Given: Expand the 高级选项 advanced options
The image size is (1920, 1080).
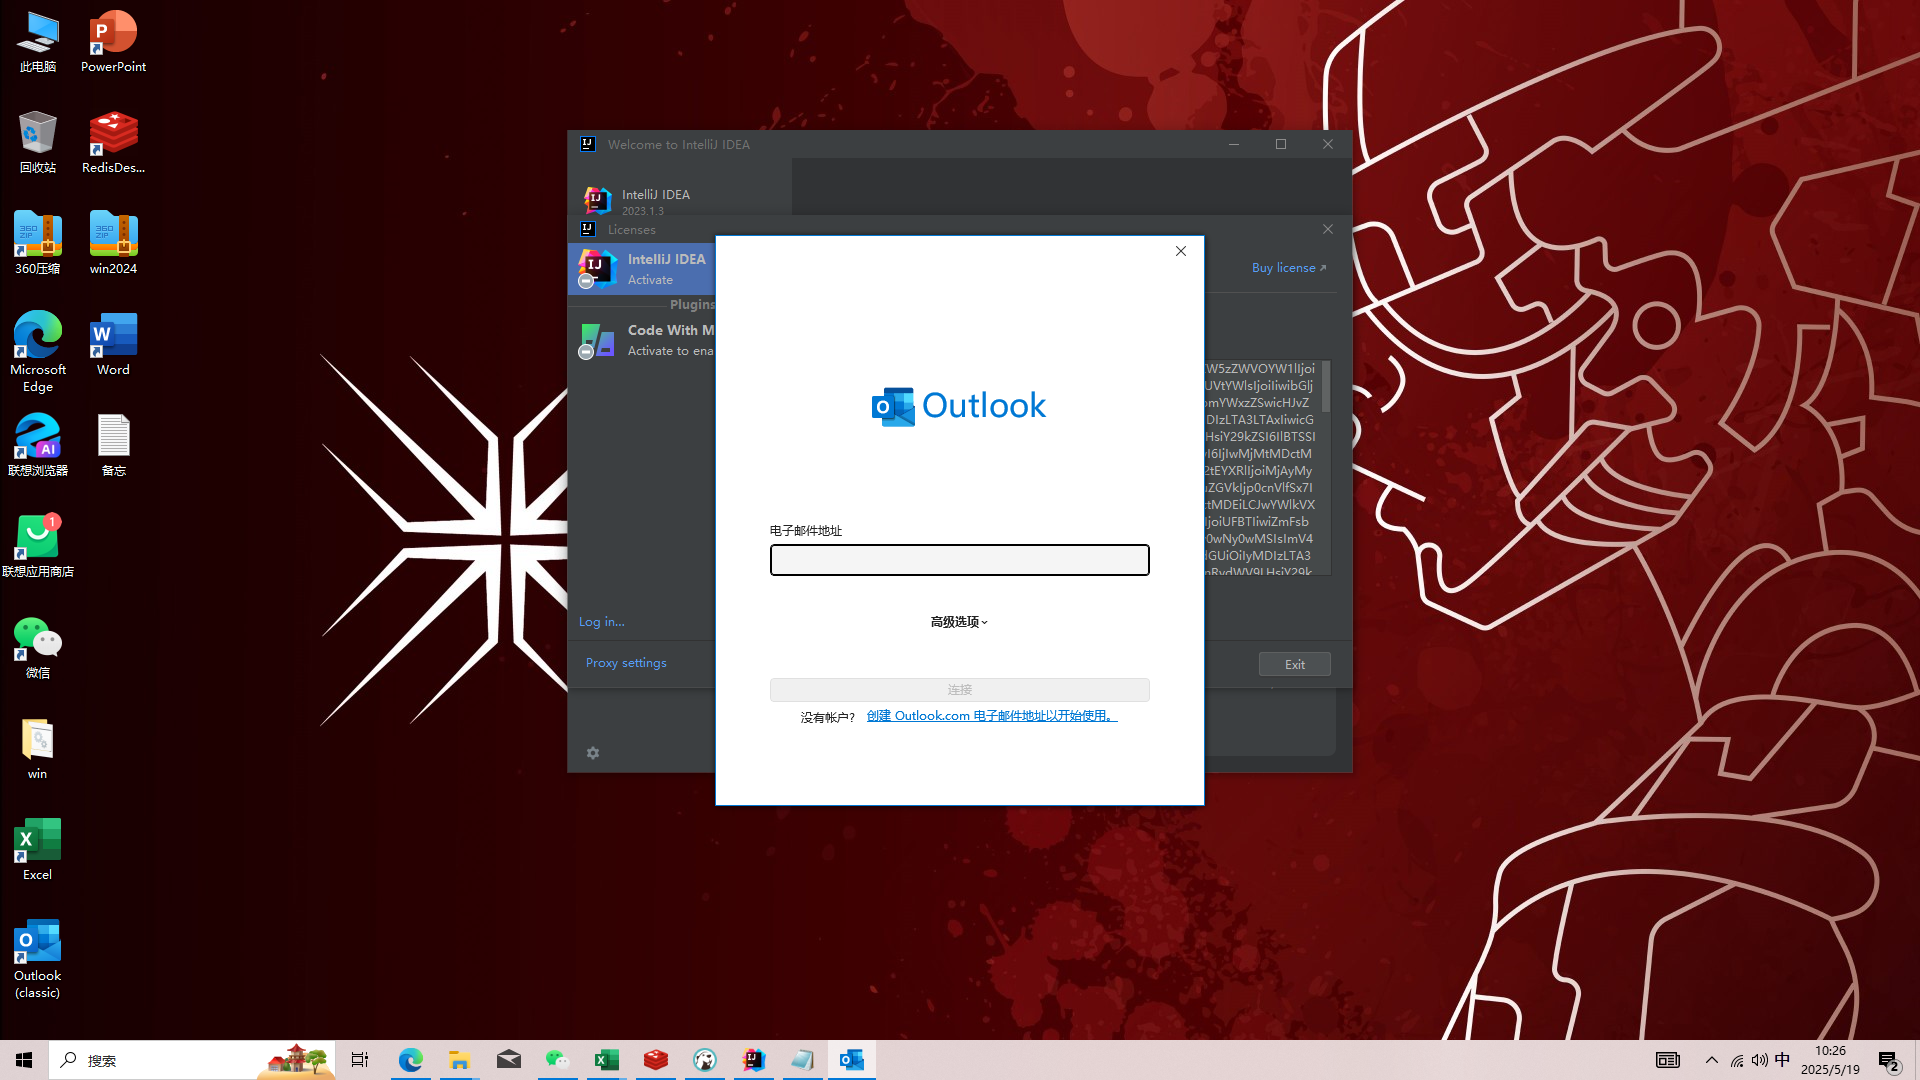Looking at the screenshot, I should (x=959, y=622).
